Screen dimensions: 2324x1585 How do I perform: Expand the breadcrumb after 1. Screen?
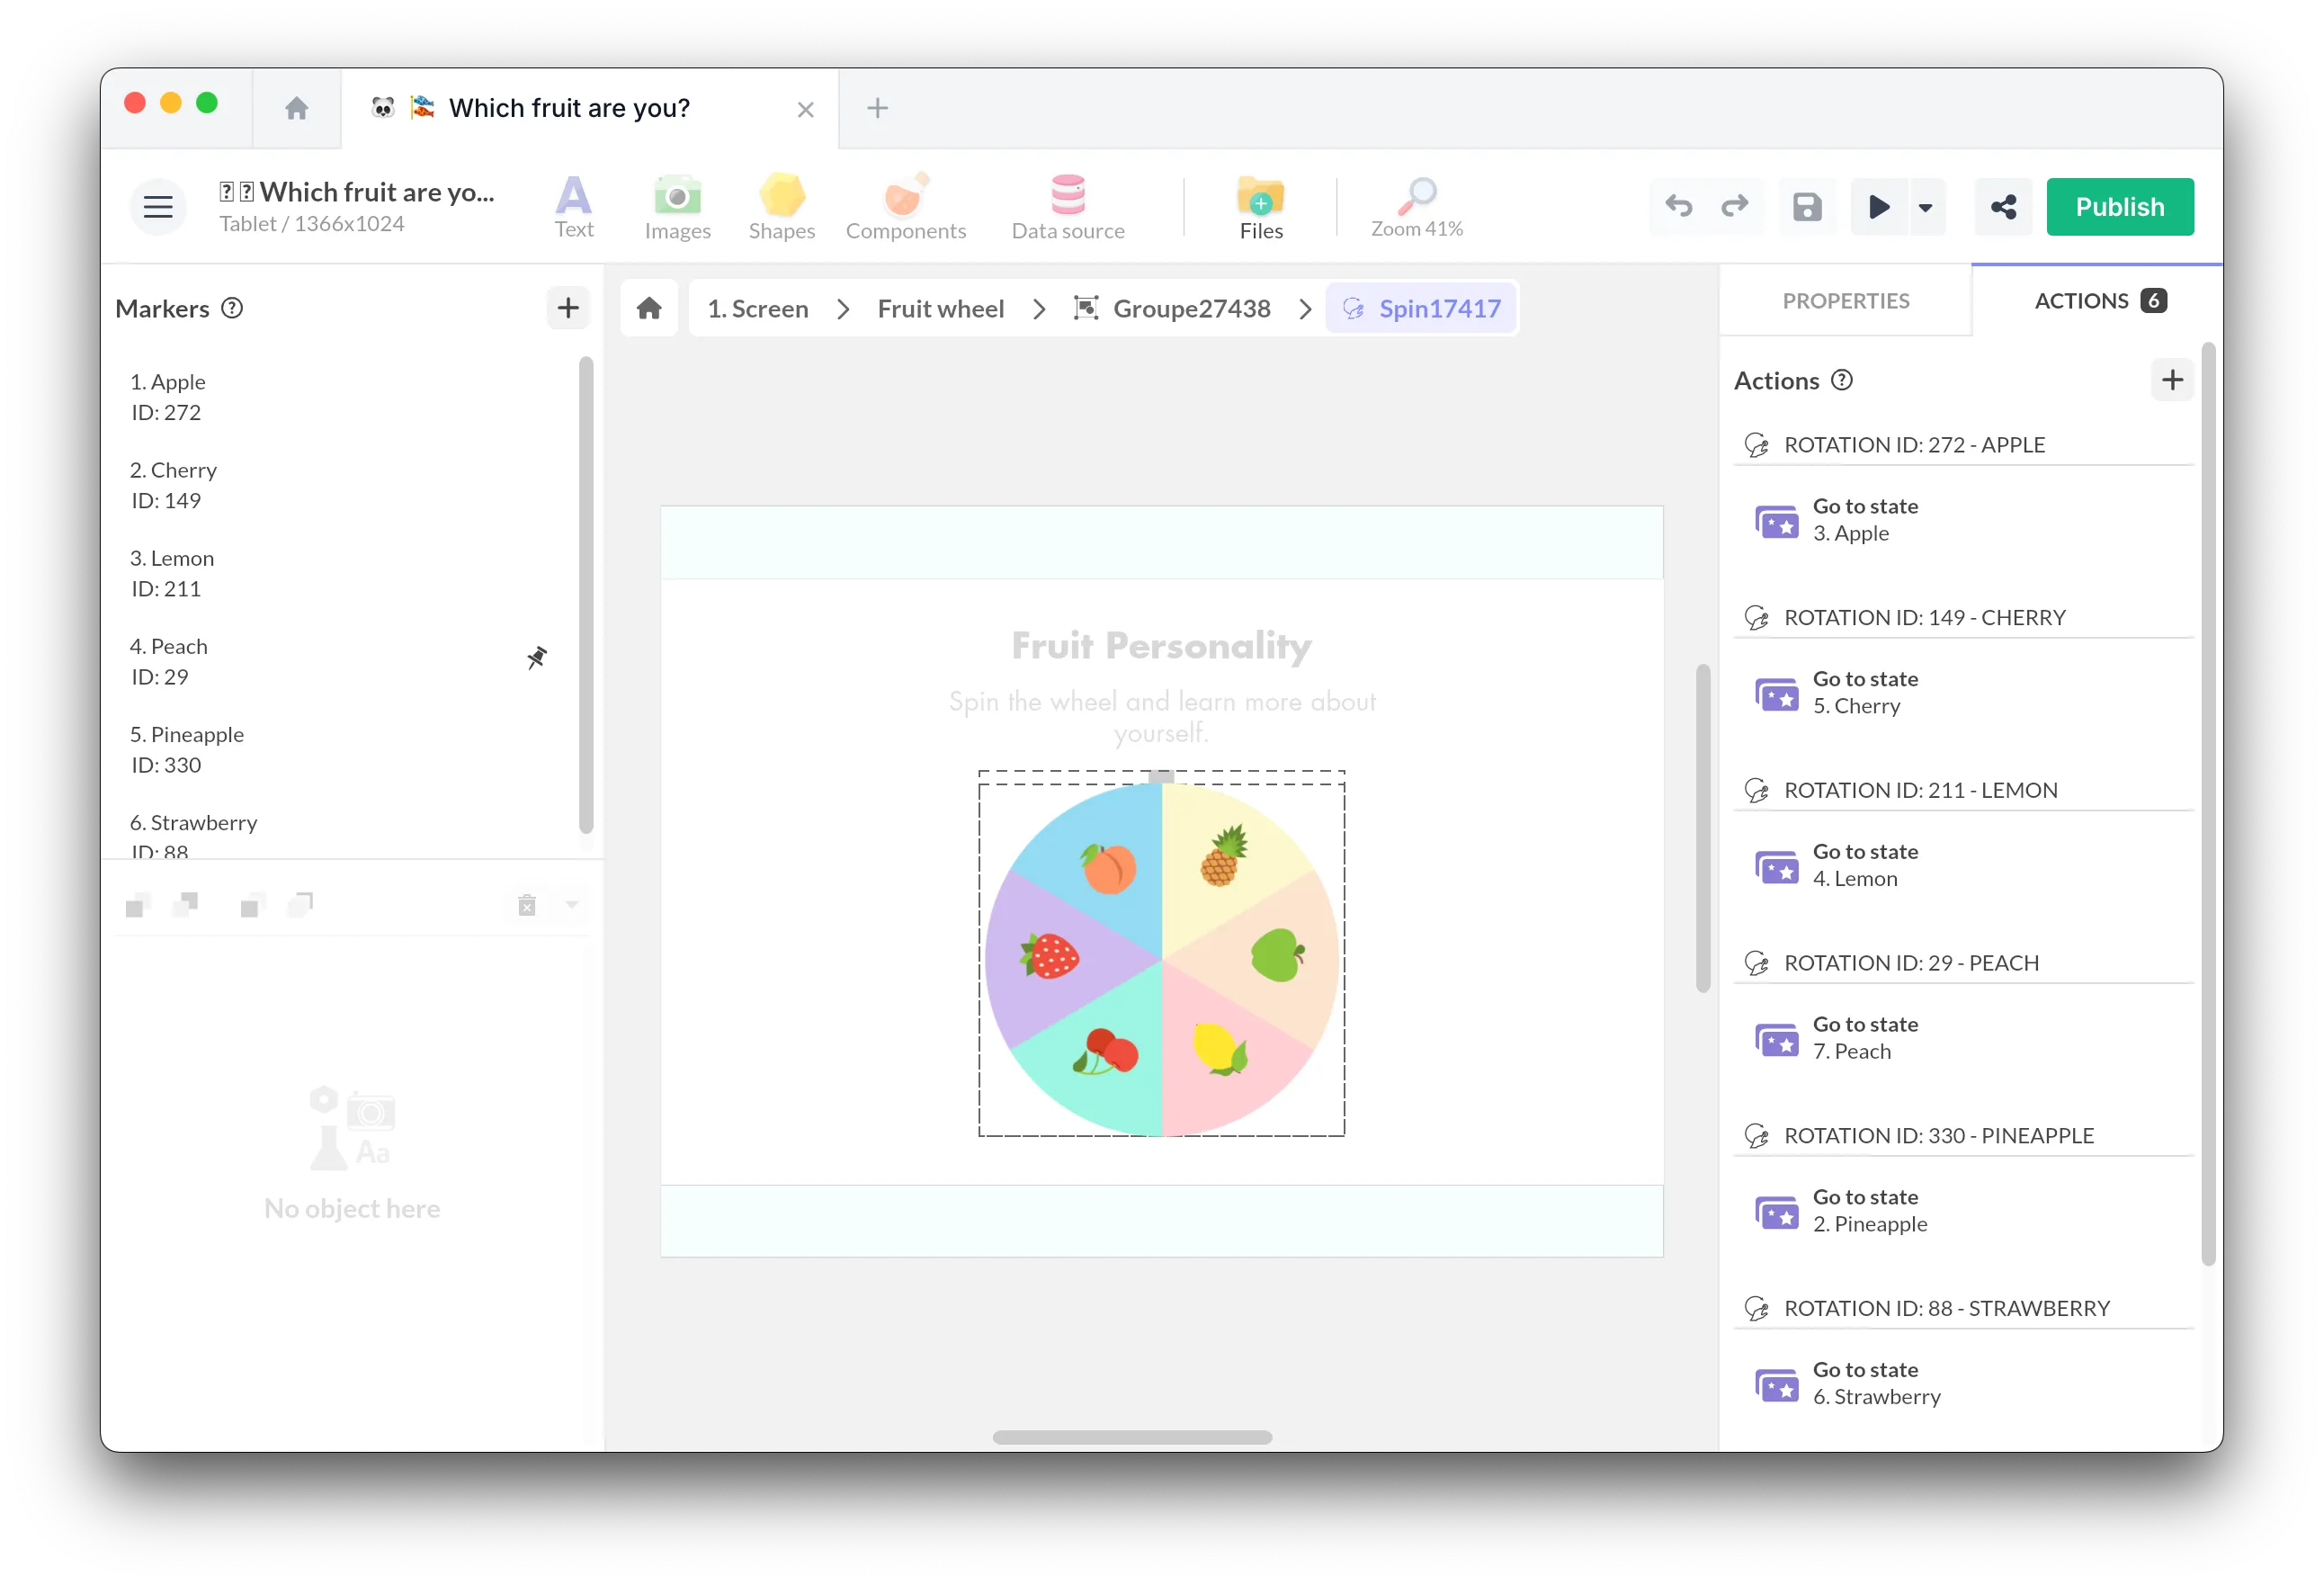842,309
